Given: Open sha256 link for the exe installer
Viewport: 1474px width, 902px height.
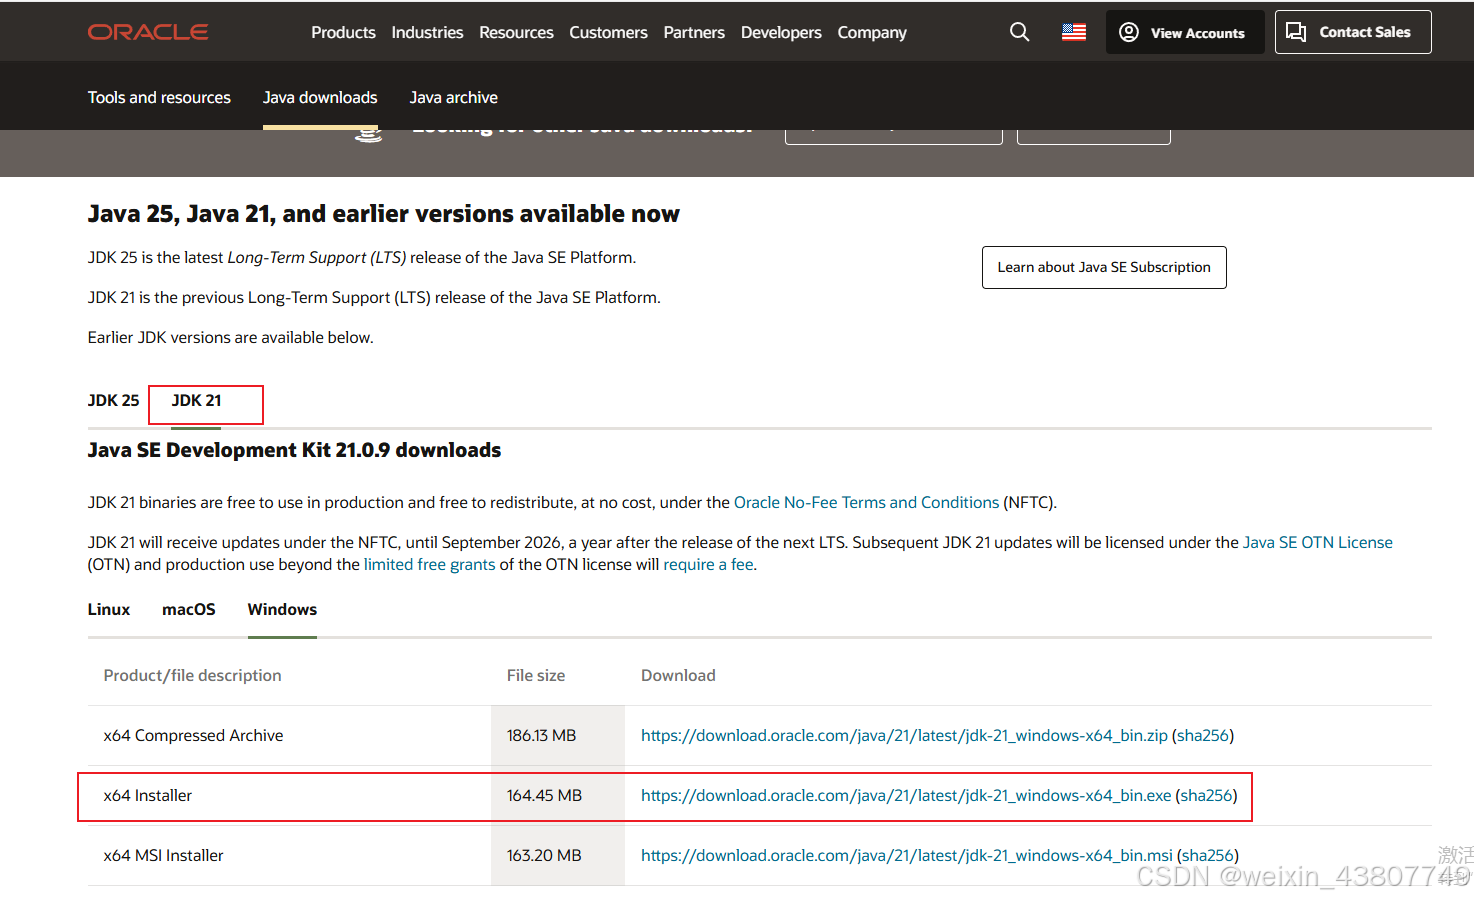Looking at the screenshot, I should coord(1206,795).
